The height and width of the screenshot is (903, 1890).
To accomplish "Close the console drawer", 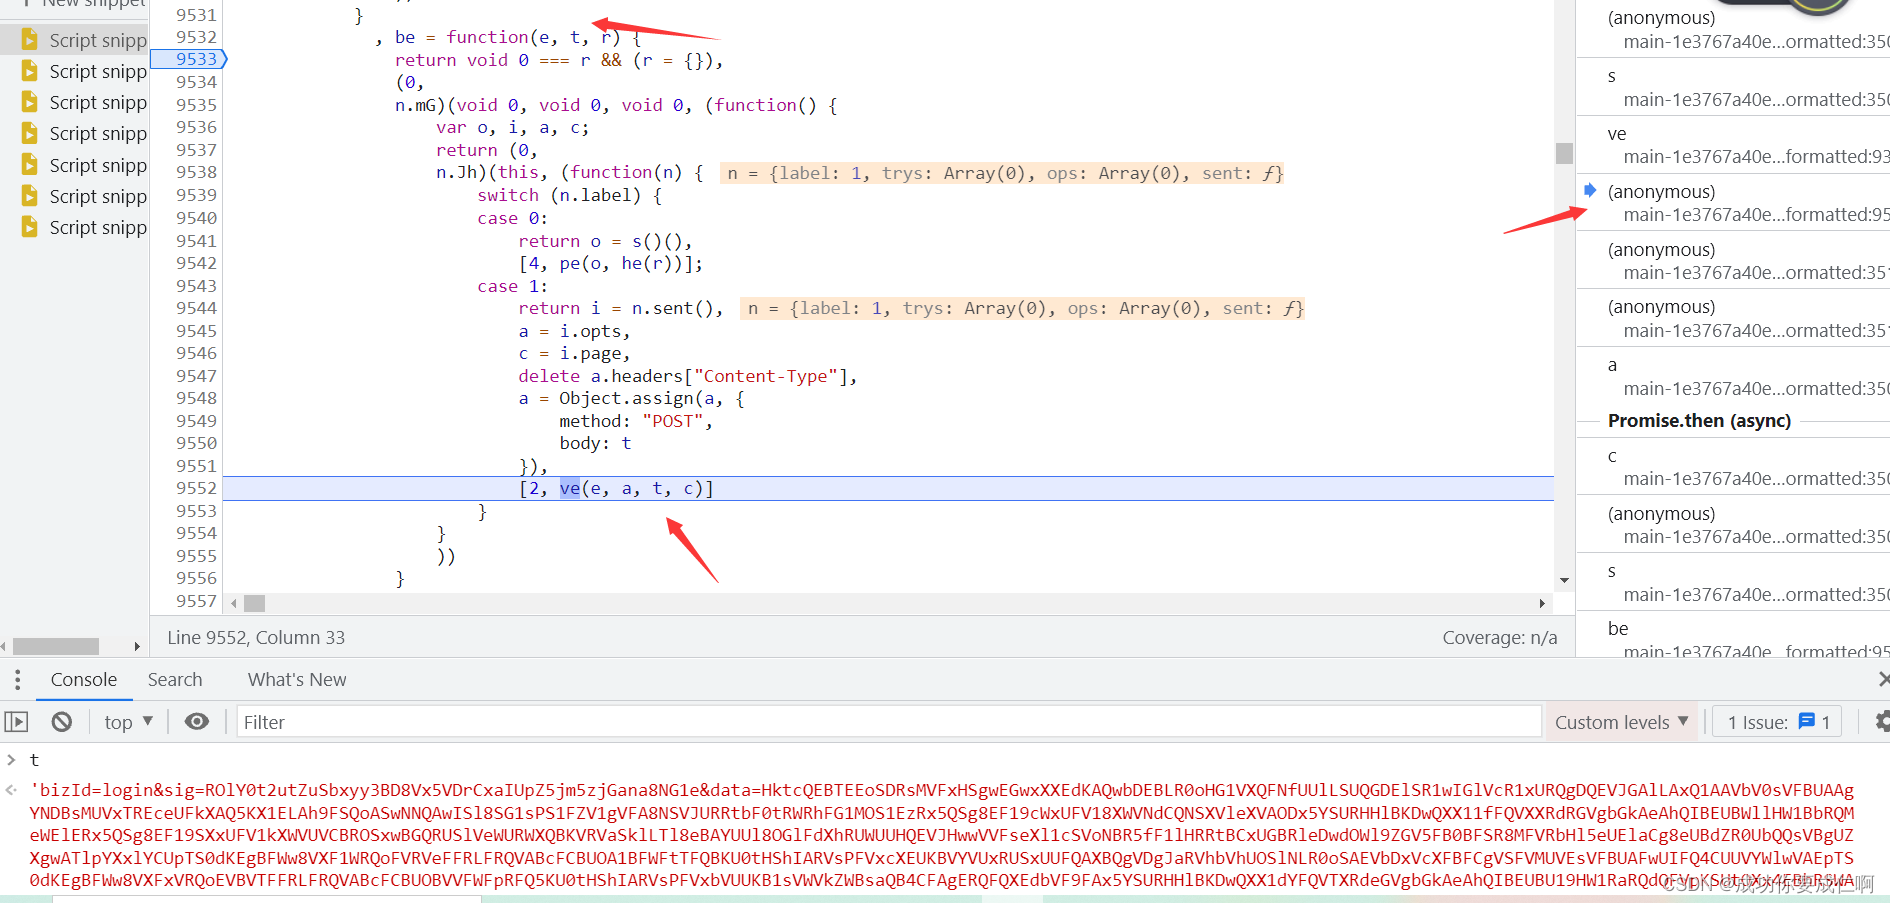I will tap(1884, 680).
